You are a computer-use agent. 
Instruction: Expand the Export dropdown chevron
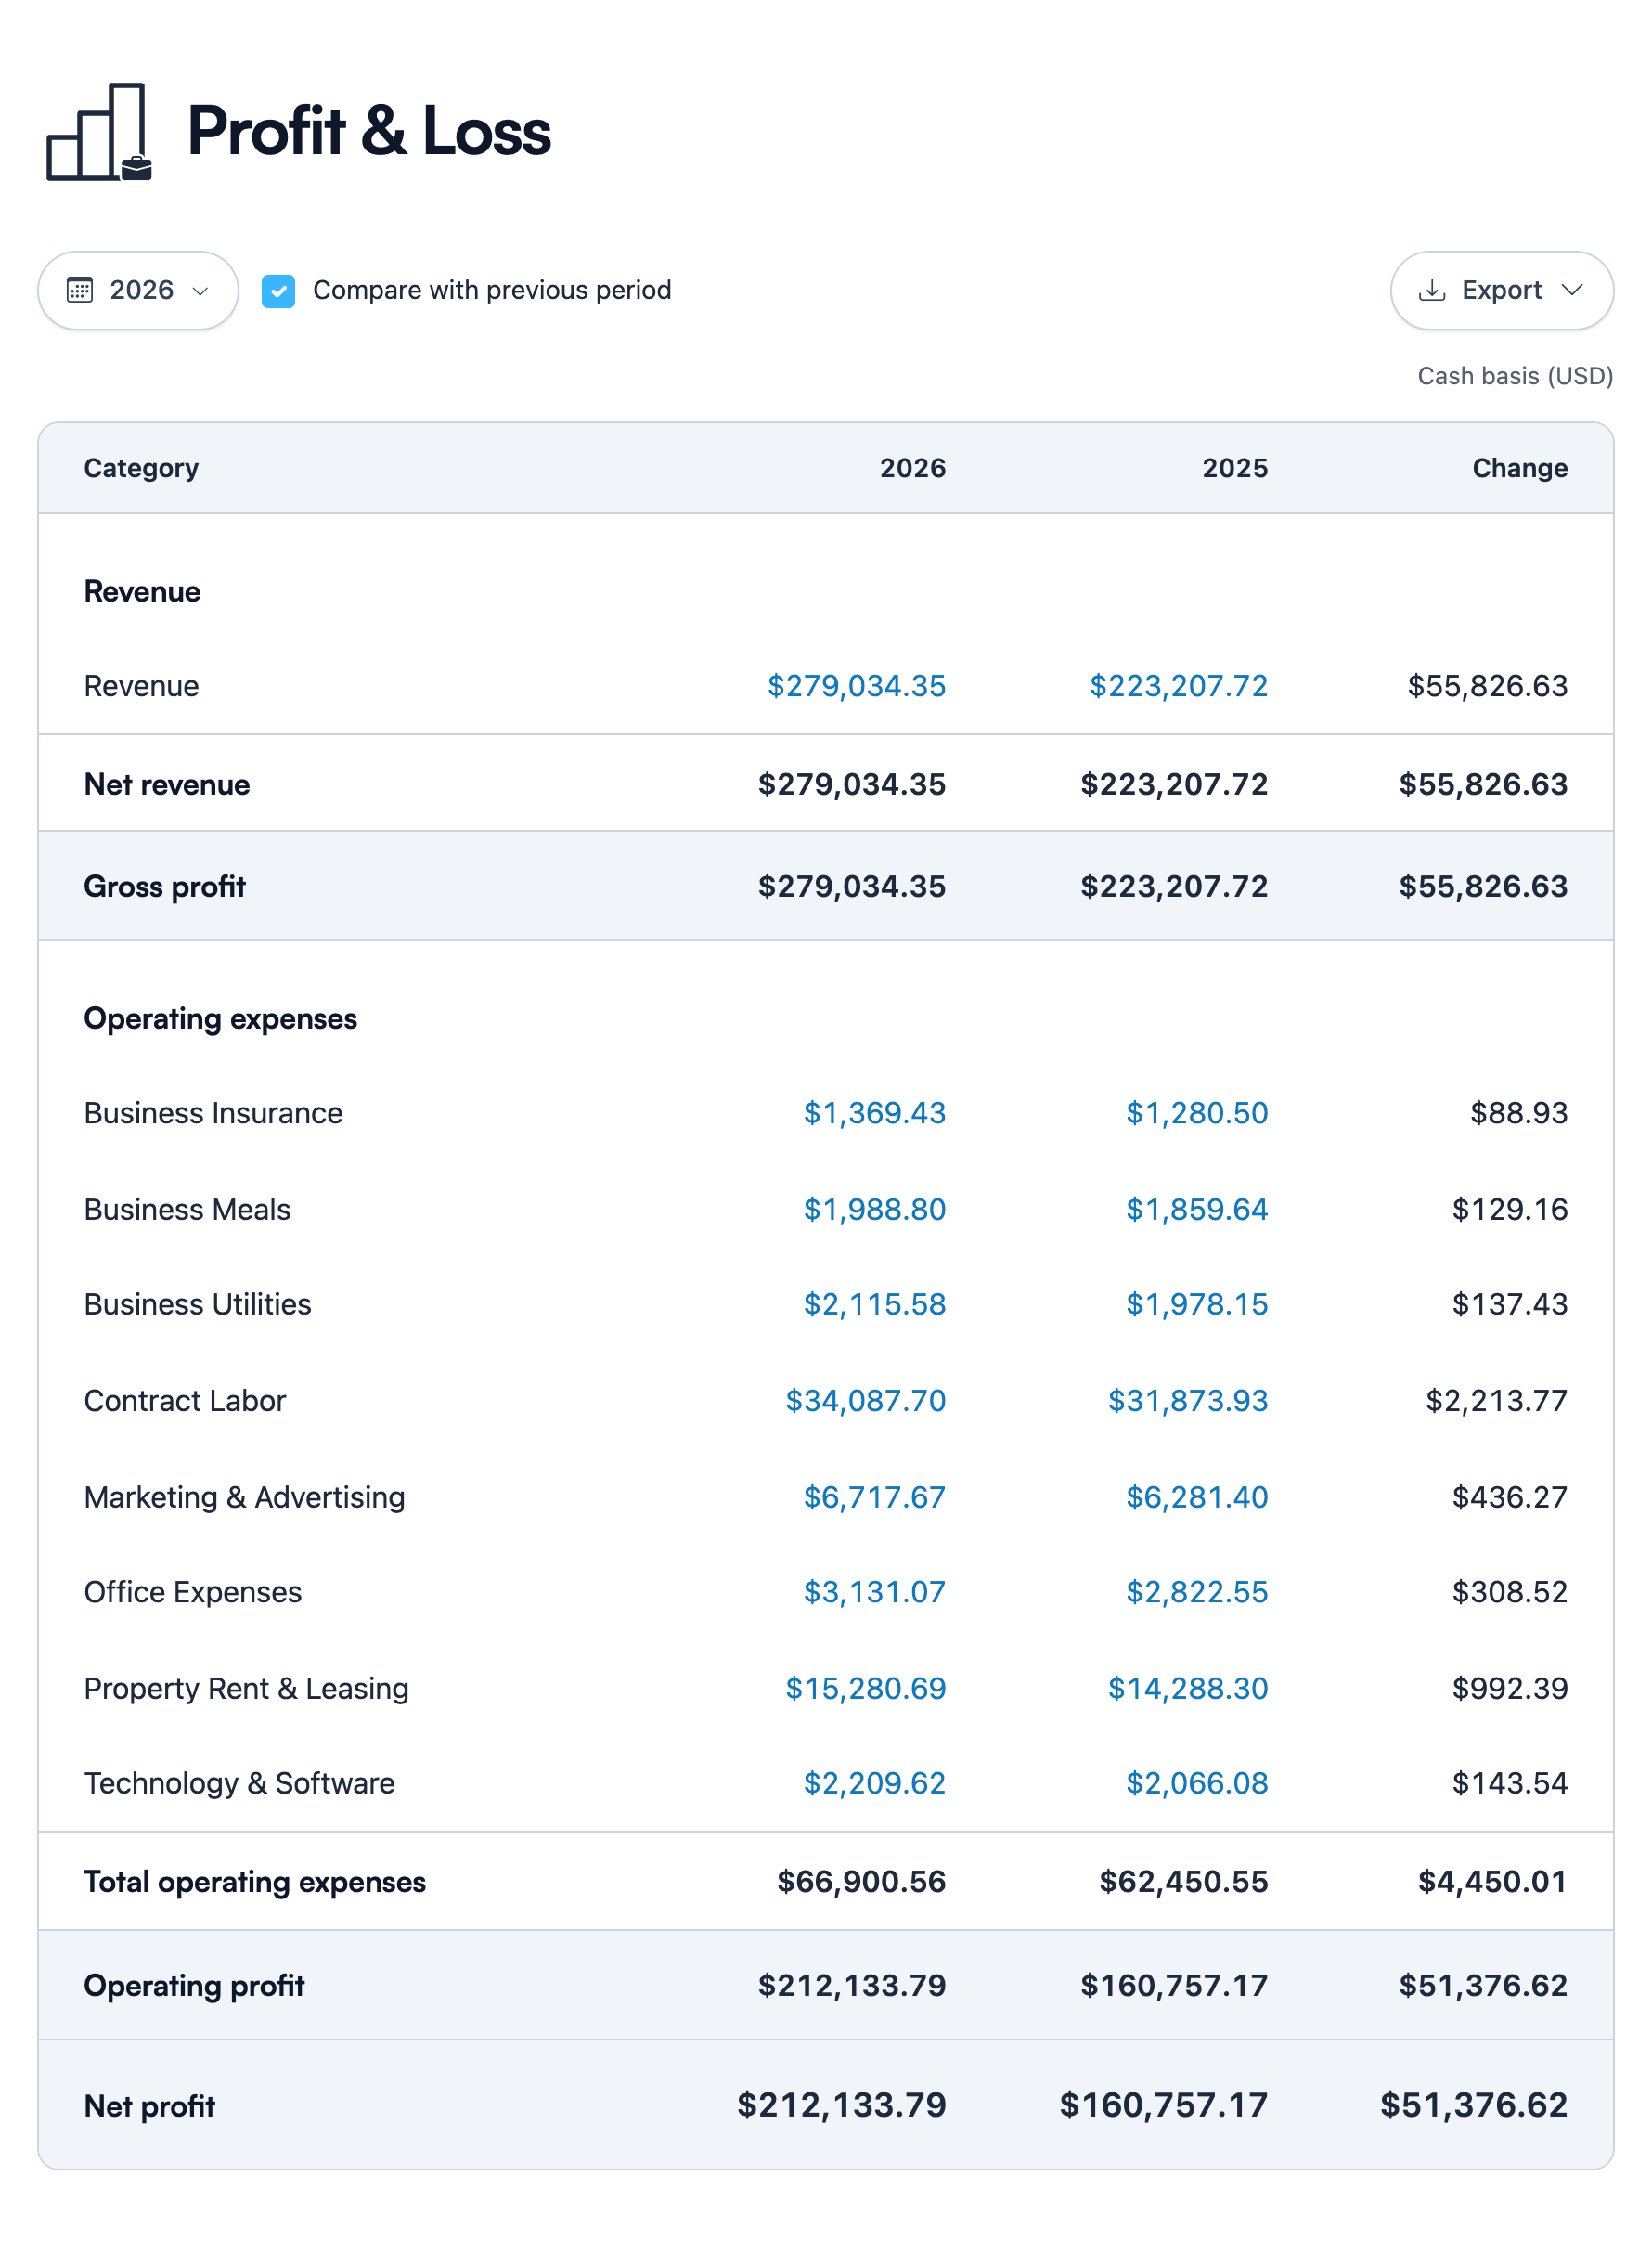coord(1572,290)
